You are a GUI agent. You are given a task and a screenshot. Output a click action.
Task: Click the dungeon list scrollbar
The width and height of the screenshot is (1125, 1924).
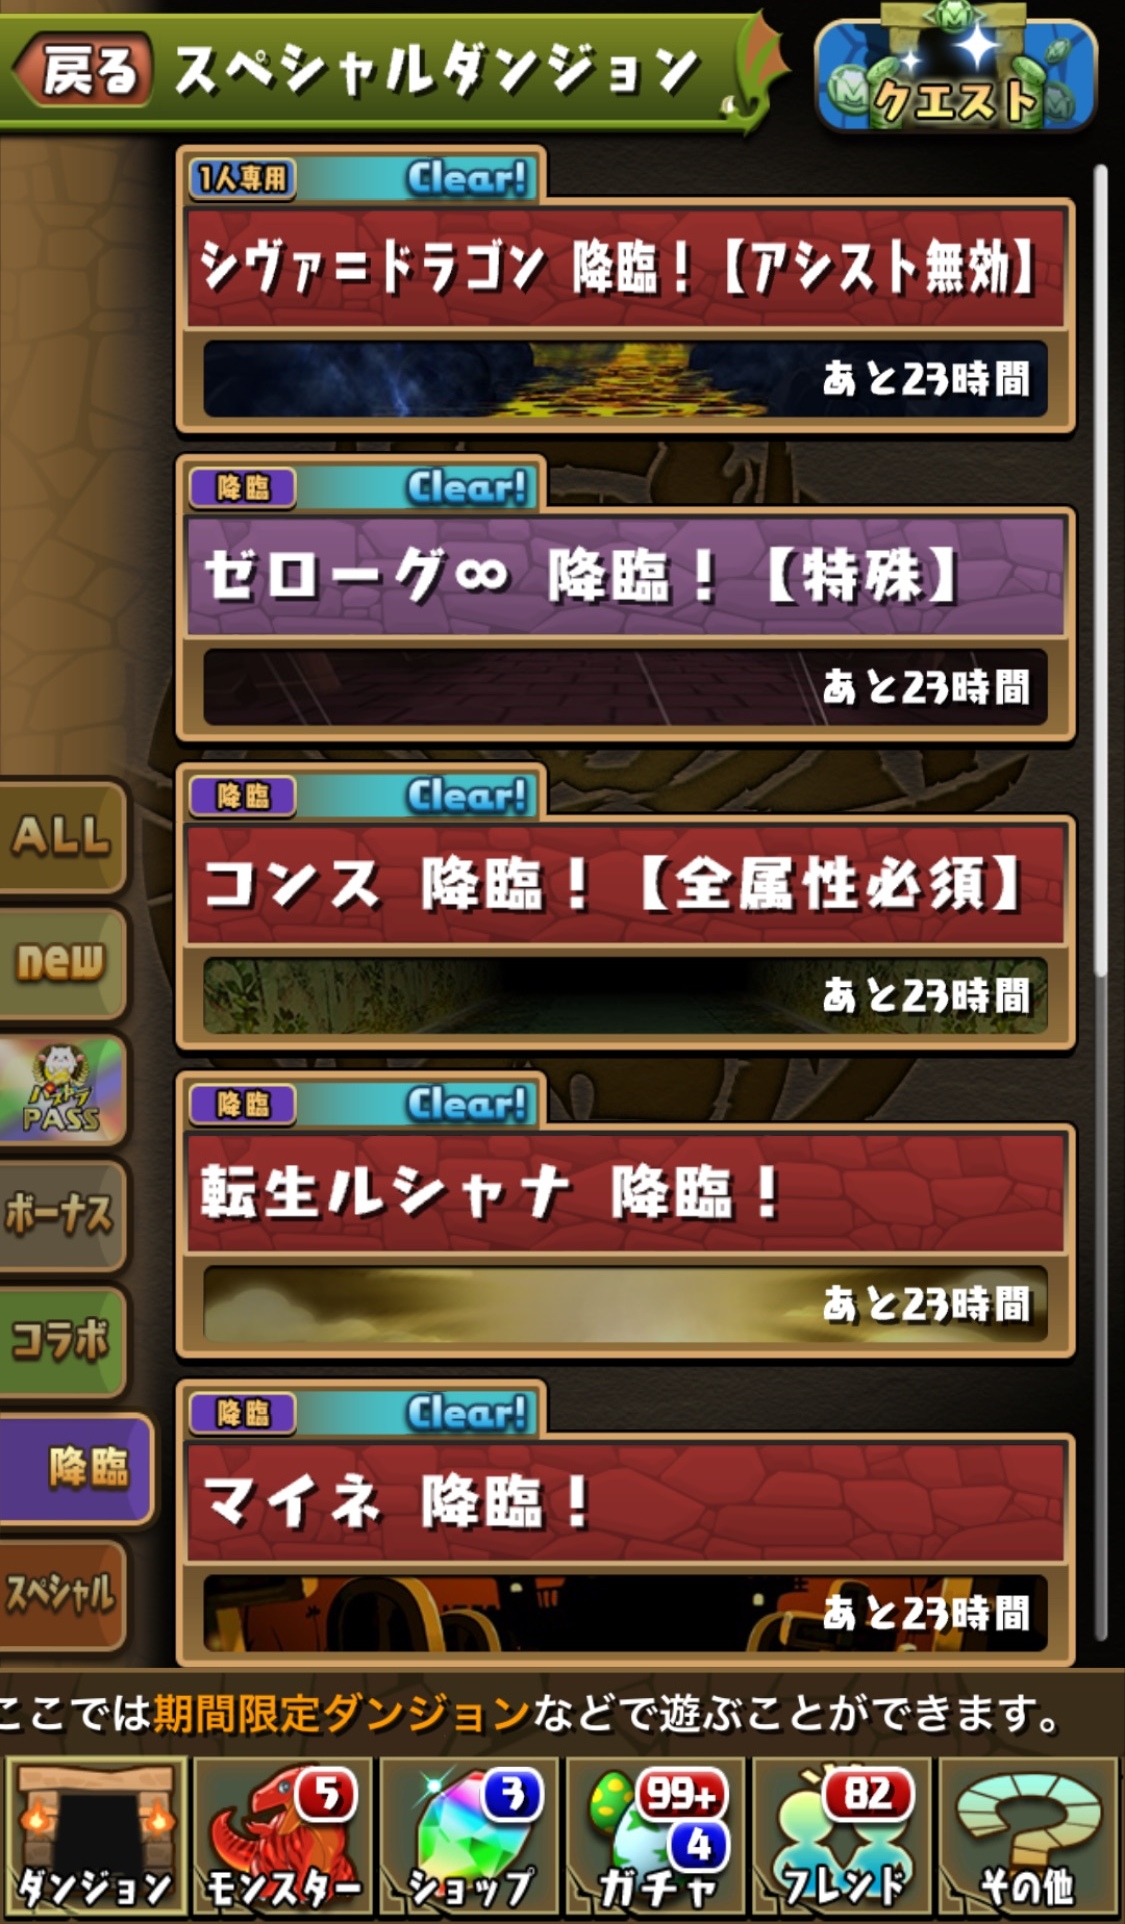pos(1100,902)
